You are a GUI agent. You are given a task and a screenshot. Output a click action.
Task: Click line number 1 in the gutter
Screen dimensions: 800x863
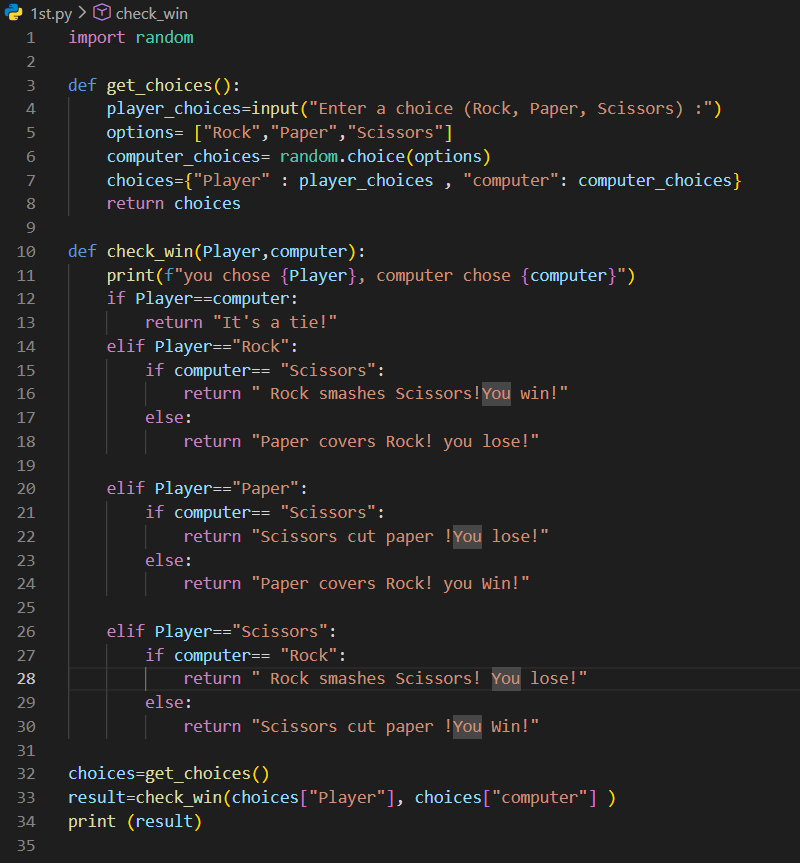point(31,38)
